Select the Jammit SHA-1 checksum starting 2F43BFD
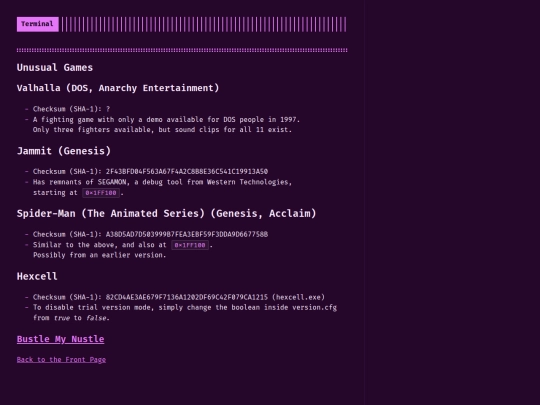The image size is (540, 405). pos(187,172)
